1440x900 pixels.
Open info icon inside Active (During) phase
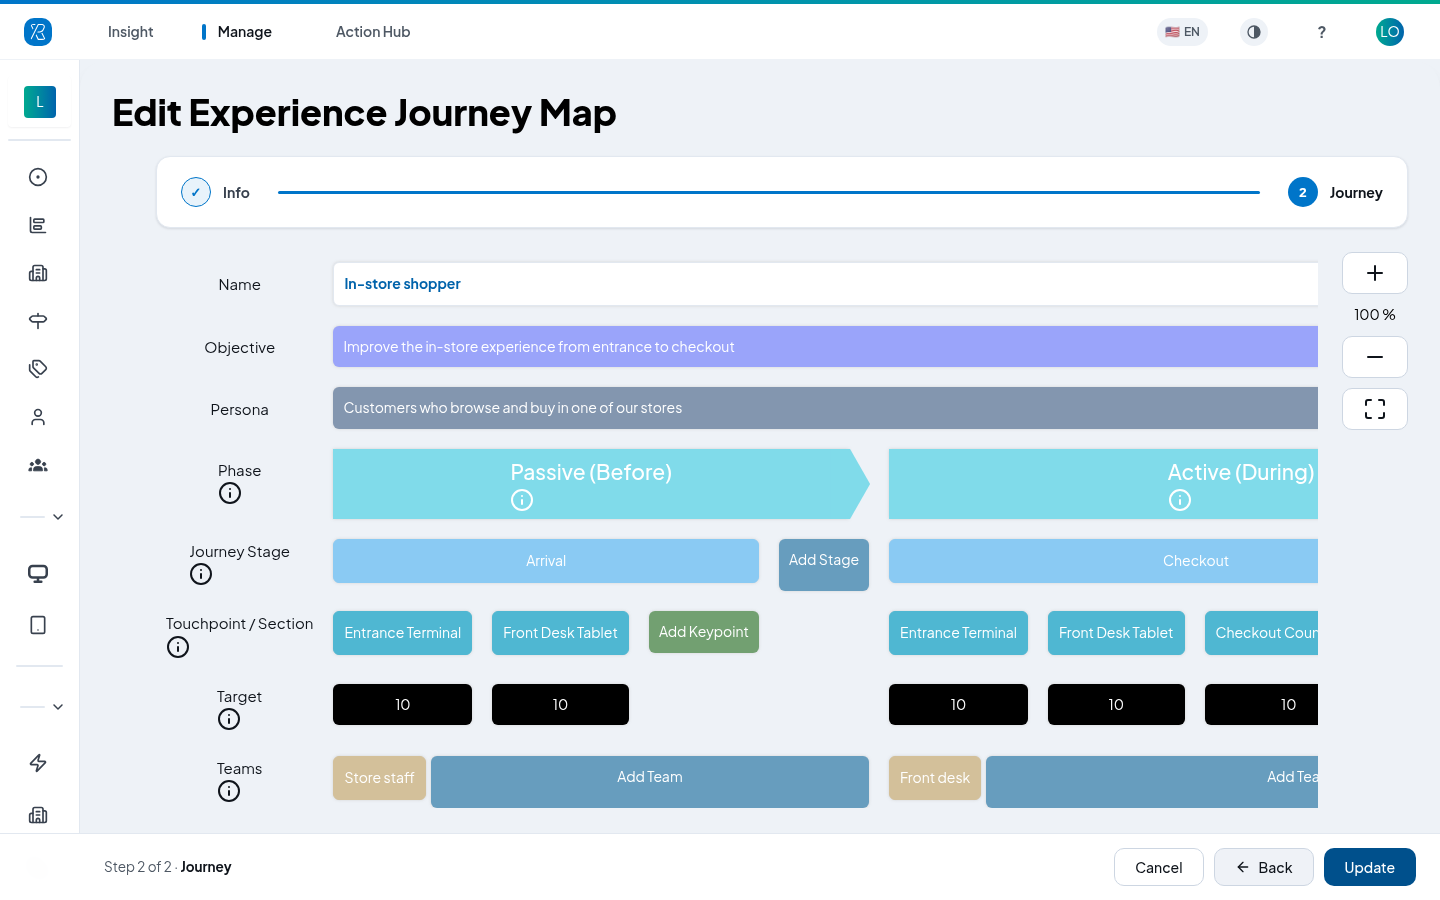click(x=1180, y=500)
